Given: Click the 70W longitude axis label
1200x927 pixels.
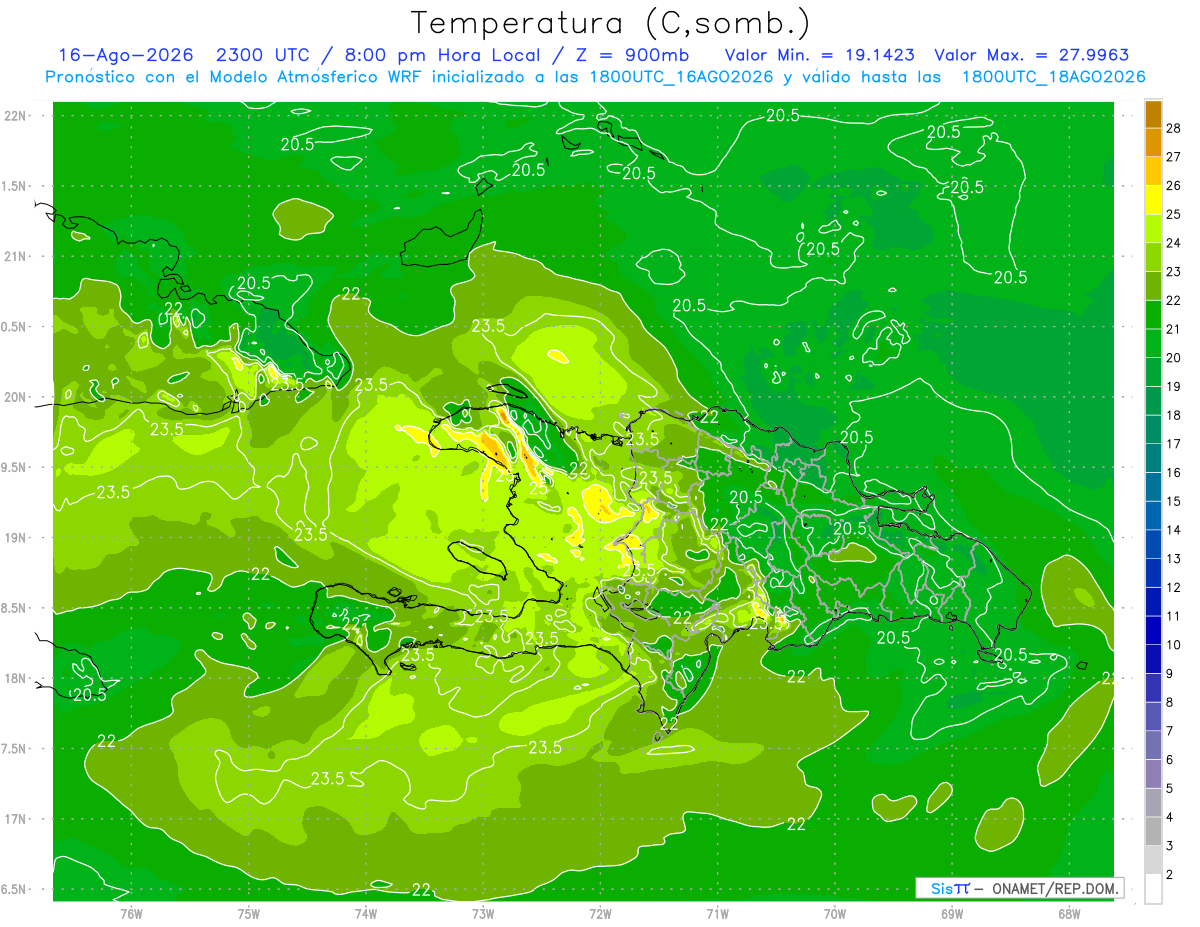Looking at the screenshot, I should pyautogui.click(x=834, y=913).
